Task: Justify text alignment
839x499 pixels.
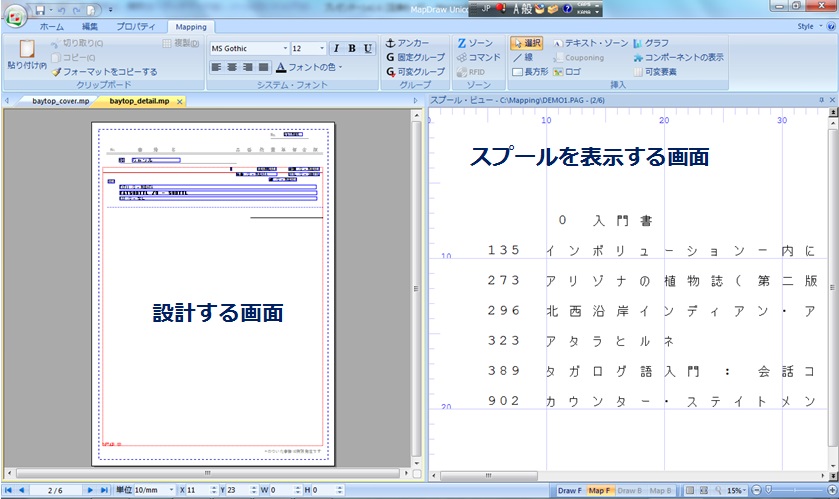Action: [263, 67]
